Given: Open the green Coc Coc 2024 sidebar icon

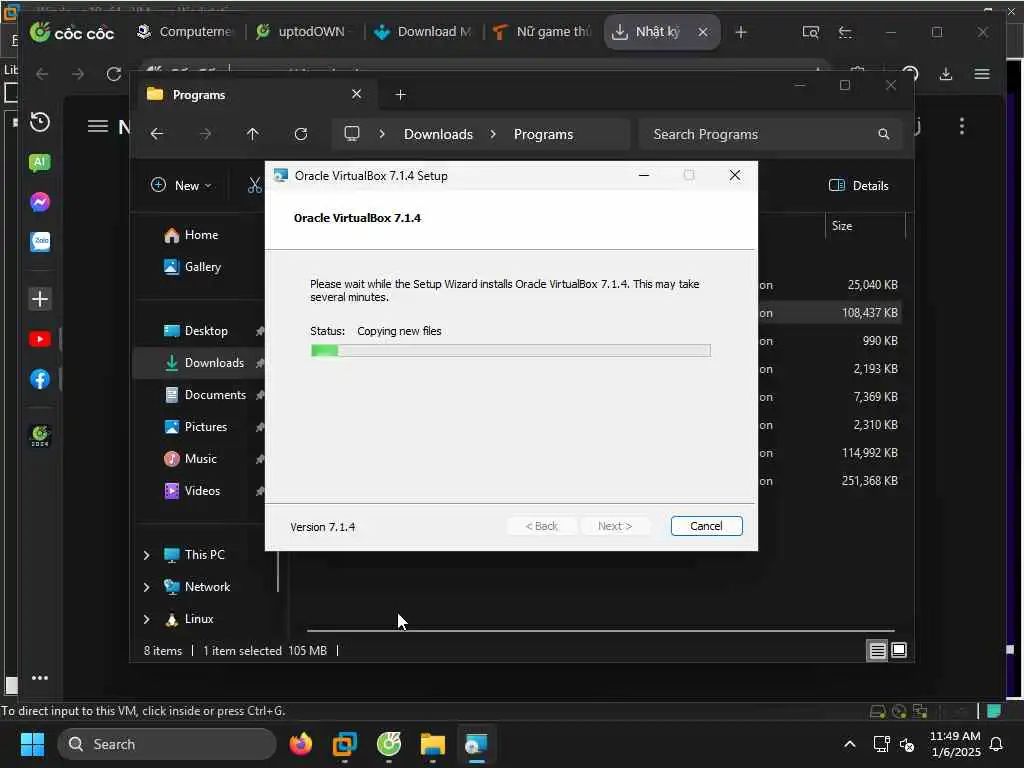Looking at the screenshot, I should [x=40, y=436].
